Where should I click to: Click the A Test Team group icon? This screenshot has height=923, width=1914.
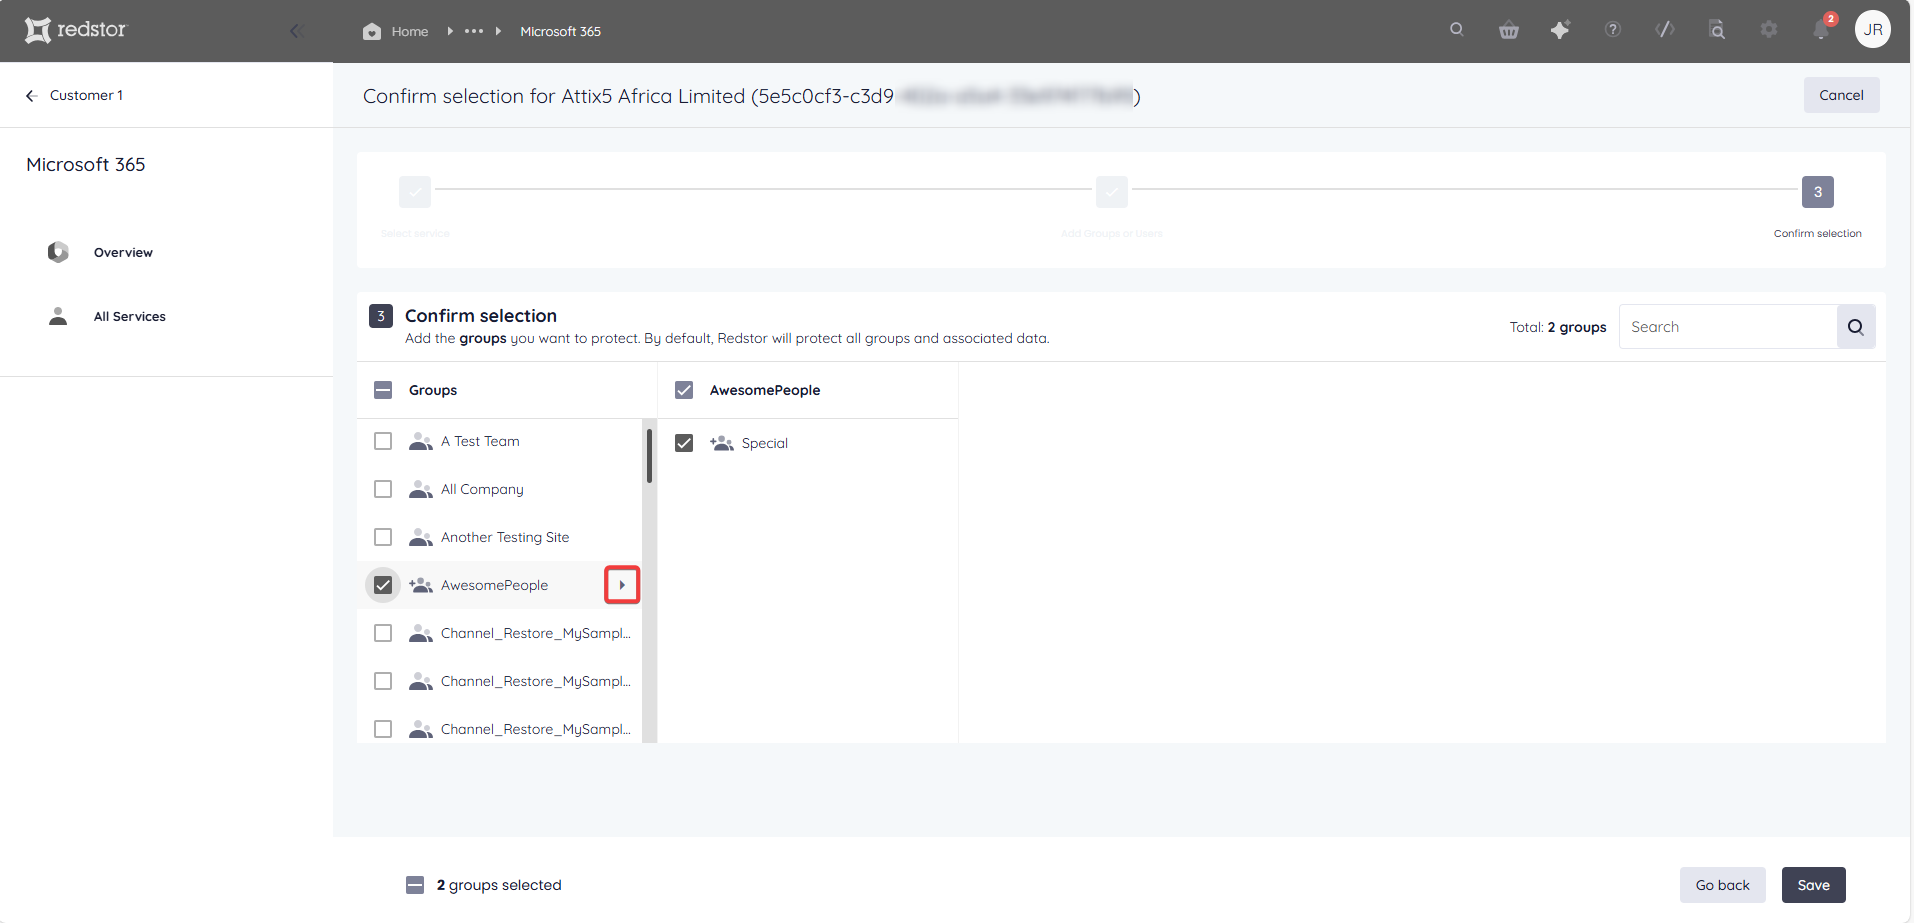click(421, 441)
